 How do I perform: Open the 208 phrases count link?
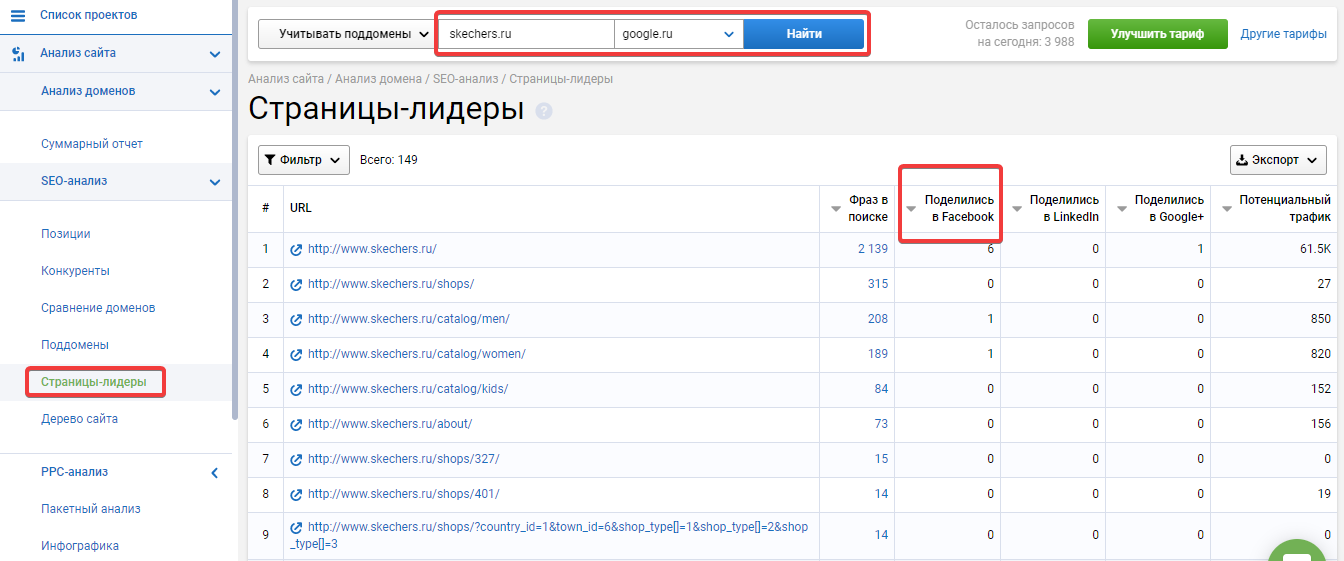[878, 319]
